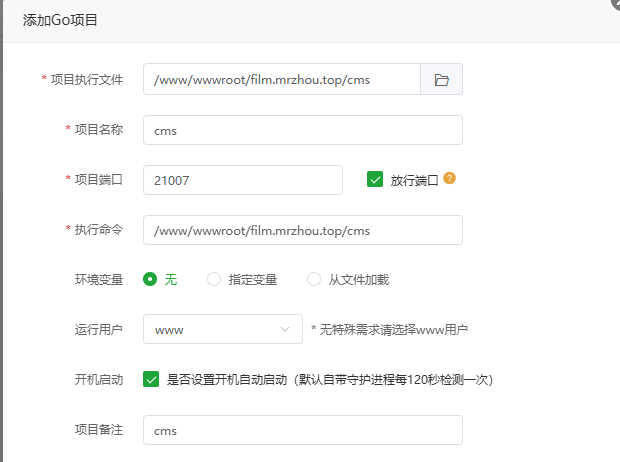Select the 无 environment variable radio

(x=151, y=280)
